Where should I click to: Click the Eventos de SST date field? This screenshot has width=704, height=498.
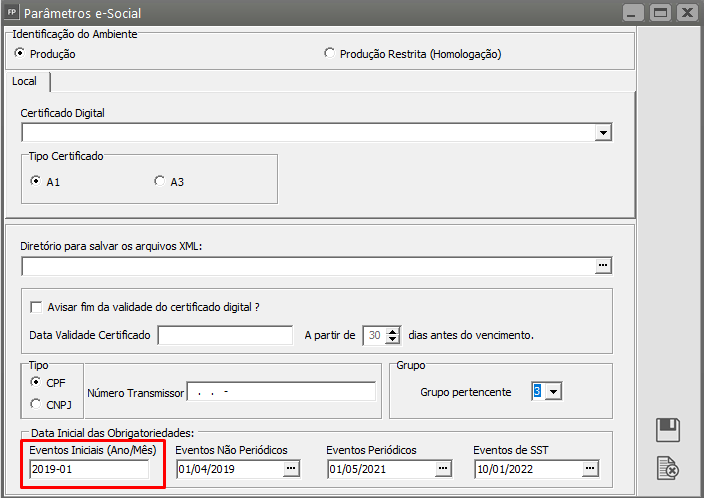[x=528, y=469]
